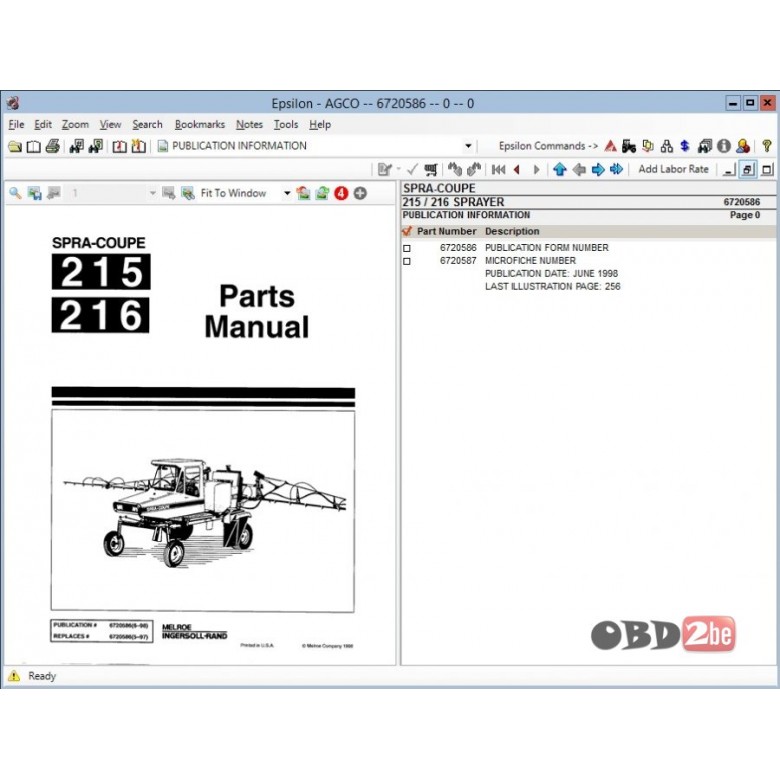Click the blue dollar sign pricing icon
The width and height of the screenshot is (780, 780).
(685, 146)
